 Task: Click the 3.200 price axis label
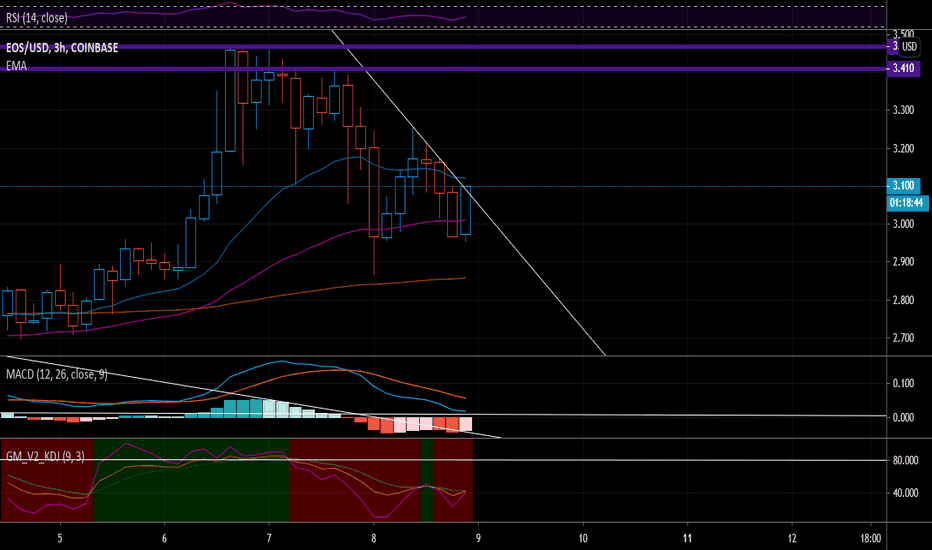coord(903,149)
